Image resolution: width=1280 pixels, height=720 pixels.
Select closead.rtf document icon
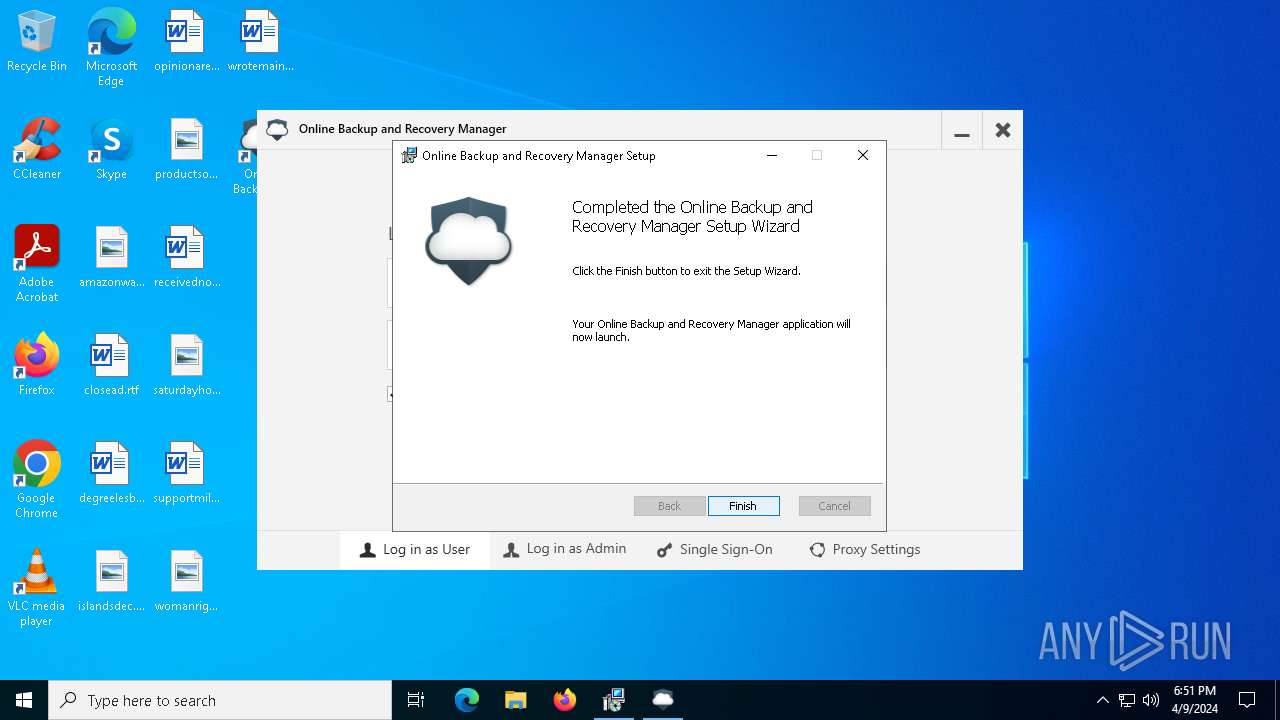[111, 366]
